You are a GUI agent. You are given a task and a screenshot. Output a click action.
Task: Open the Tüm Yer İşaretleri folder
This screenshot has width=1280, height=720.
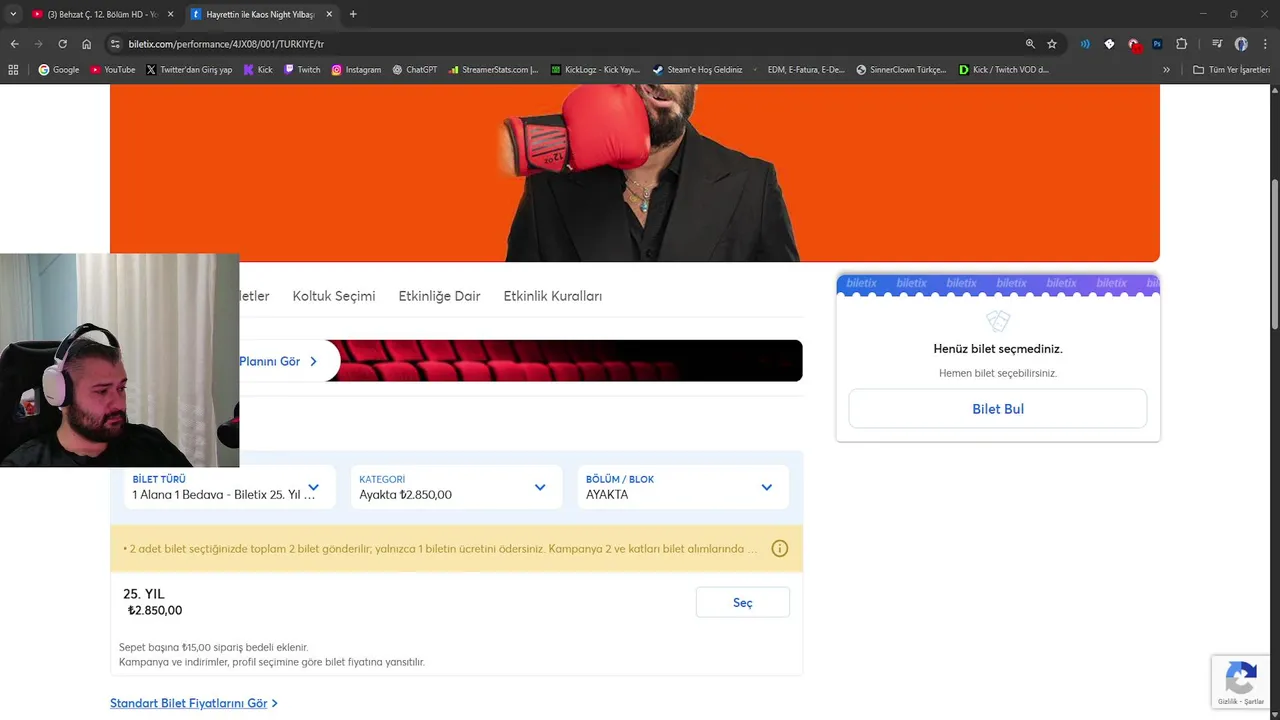(1231, 70)
